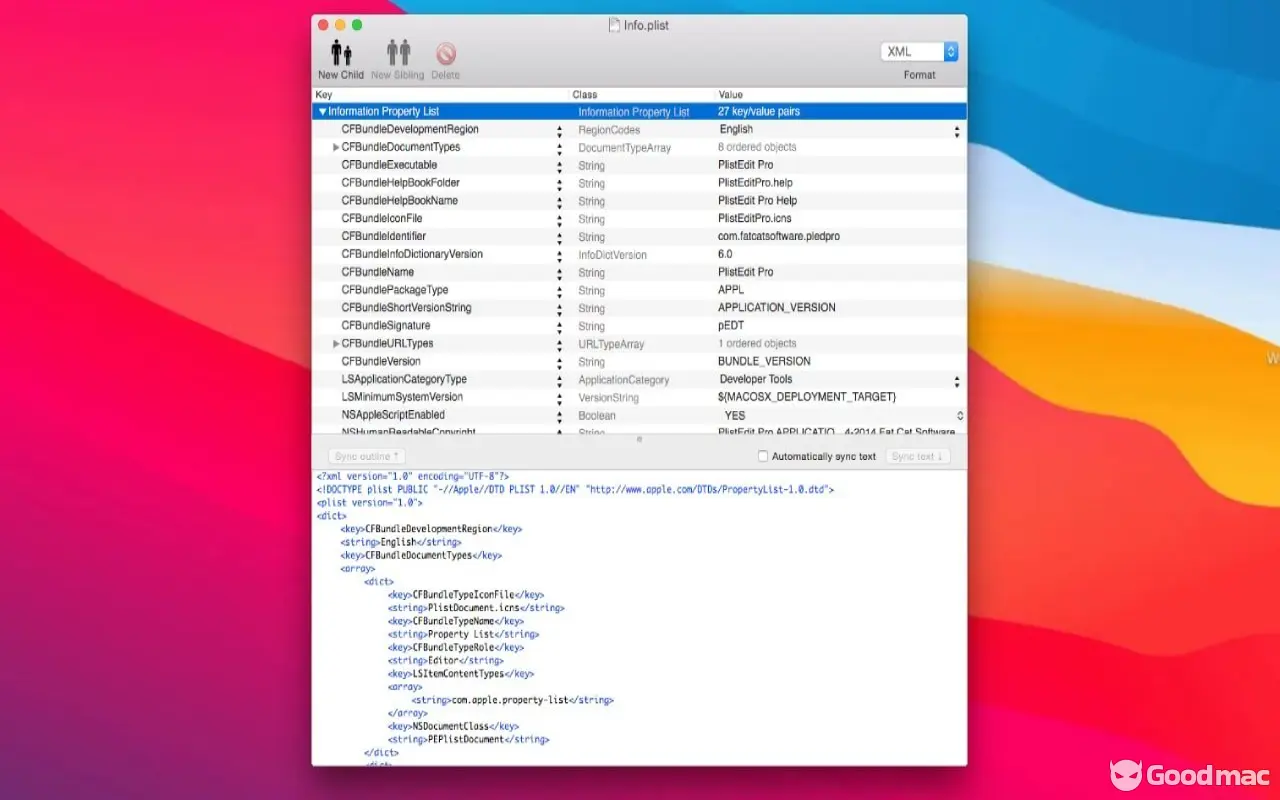This screenshot has height=800, width=1280.
Task: Open the English region value dropdown
Action: click(x=956, y=131)
